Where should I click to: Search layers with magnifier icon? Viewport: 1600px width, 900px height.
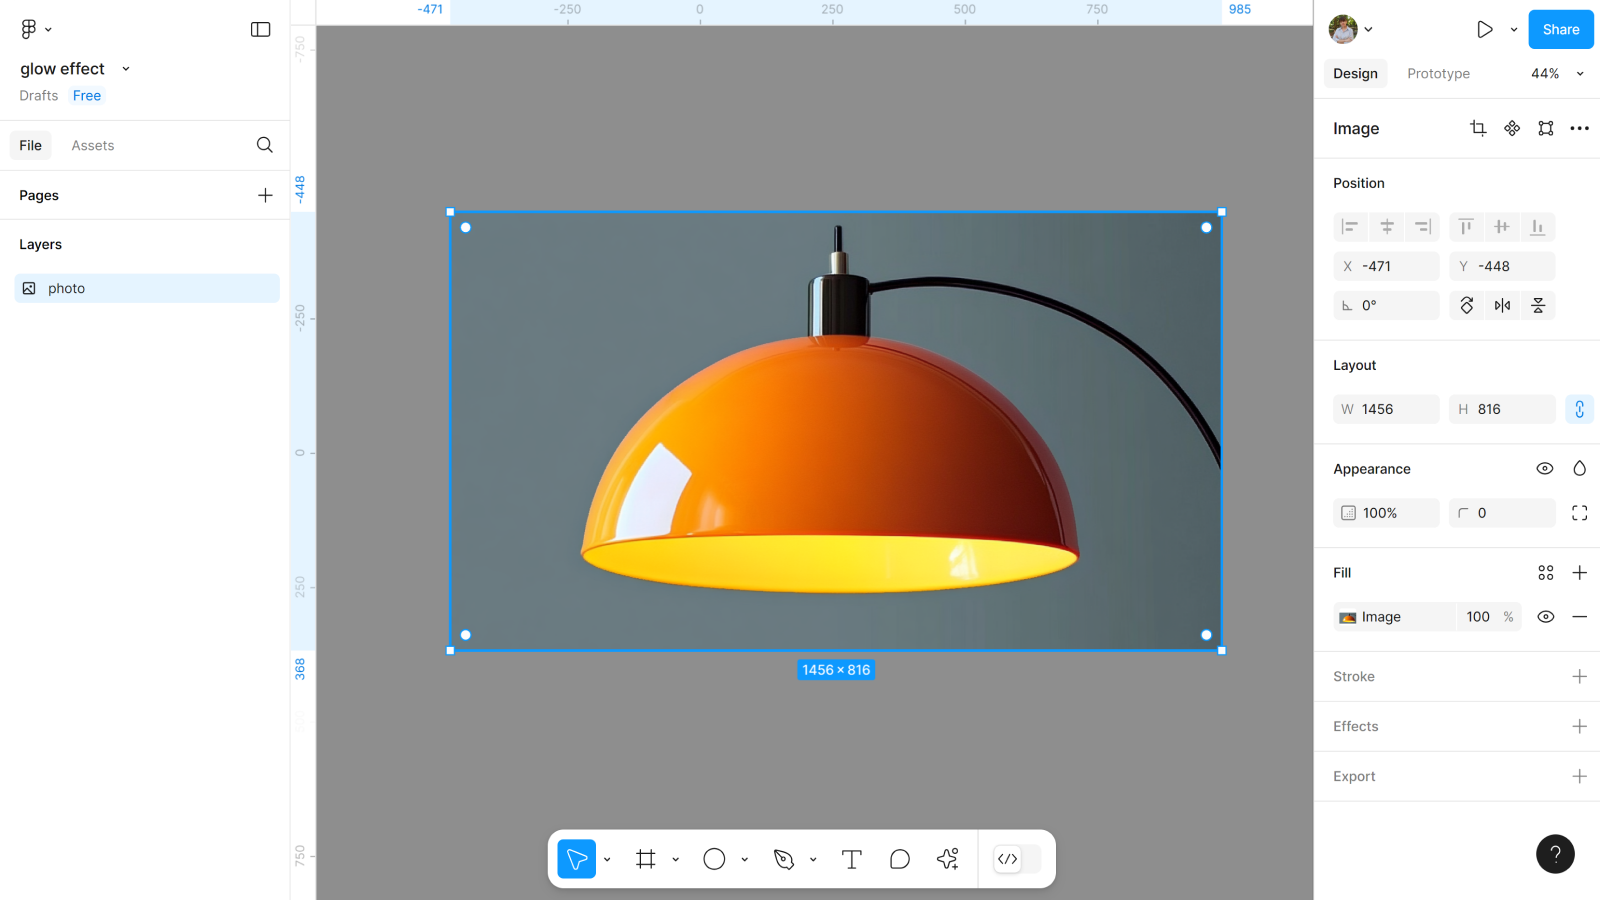(264, 145)
